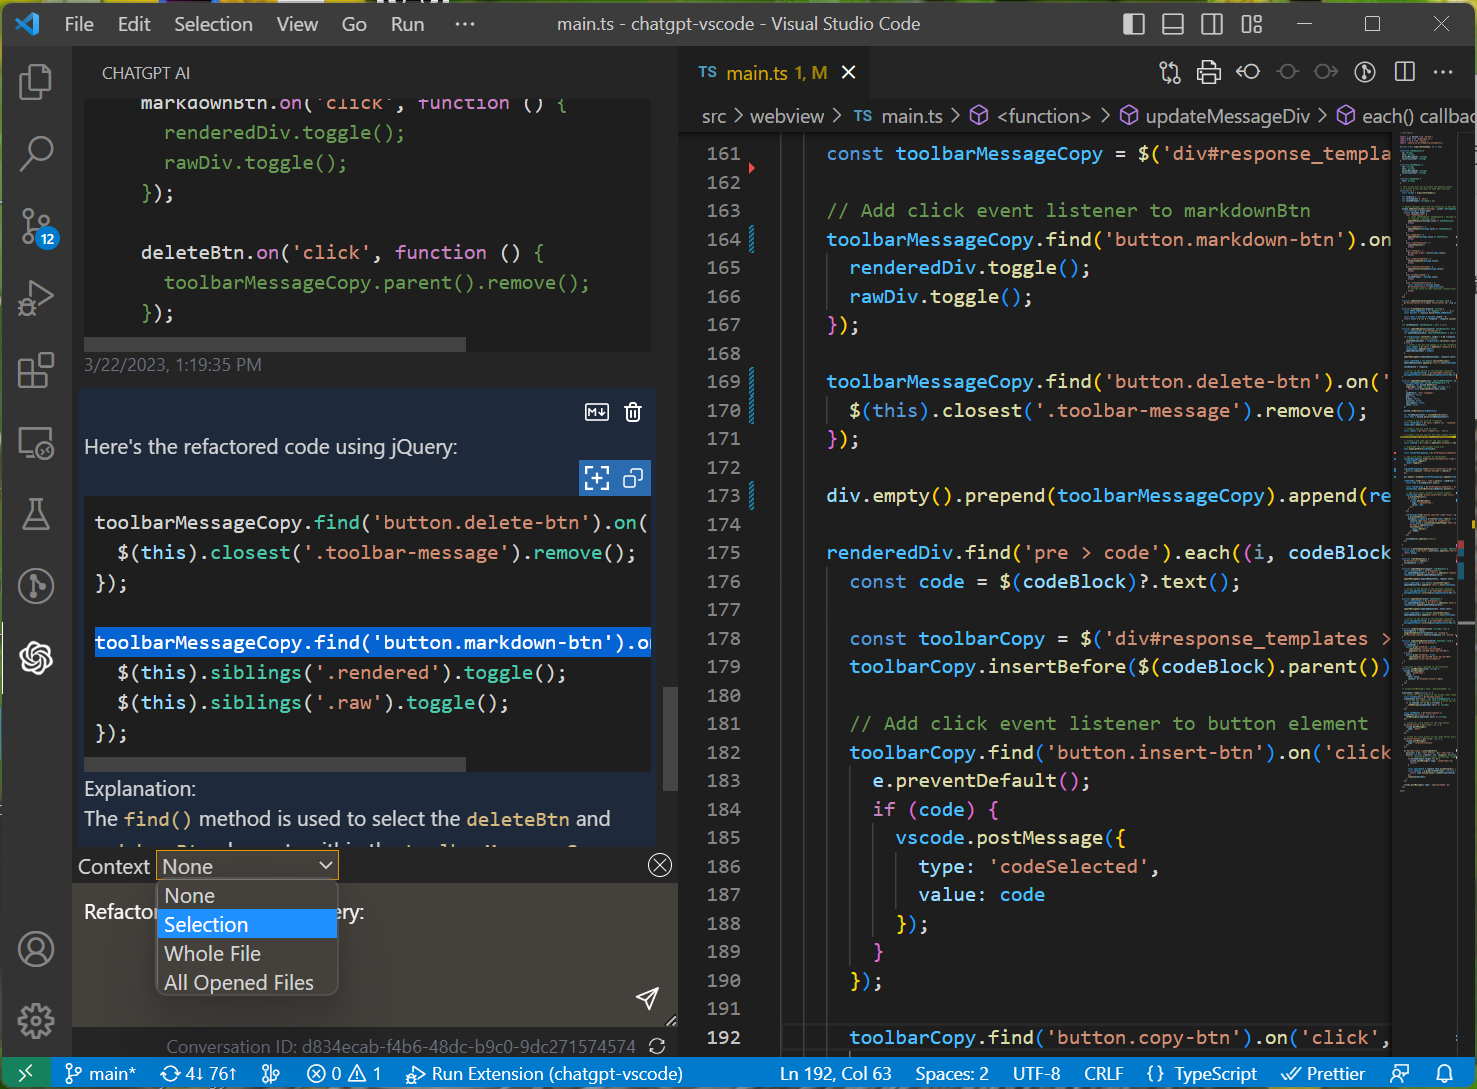
Task: Open the Remote window indicator in status bar
Action: coord(25,1074)
